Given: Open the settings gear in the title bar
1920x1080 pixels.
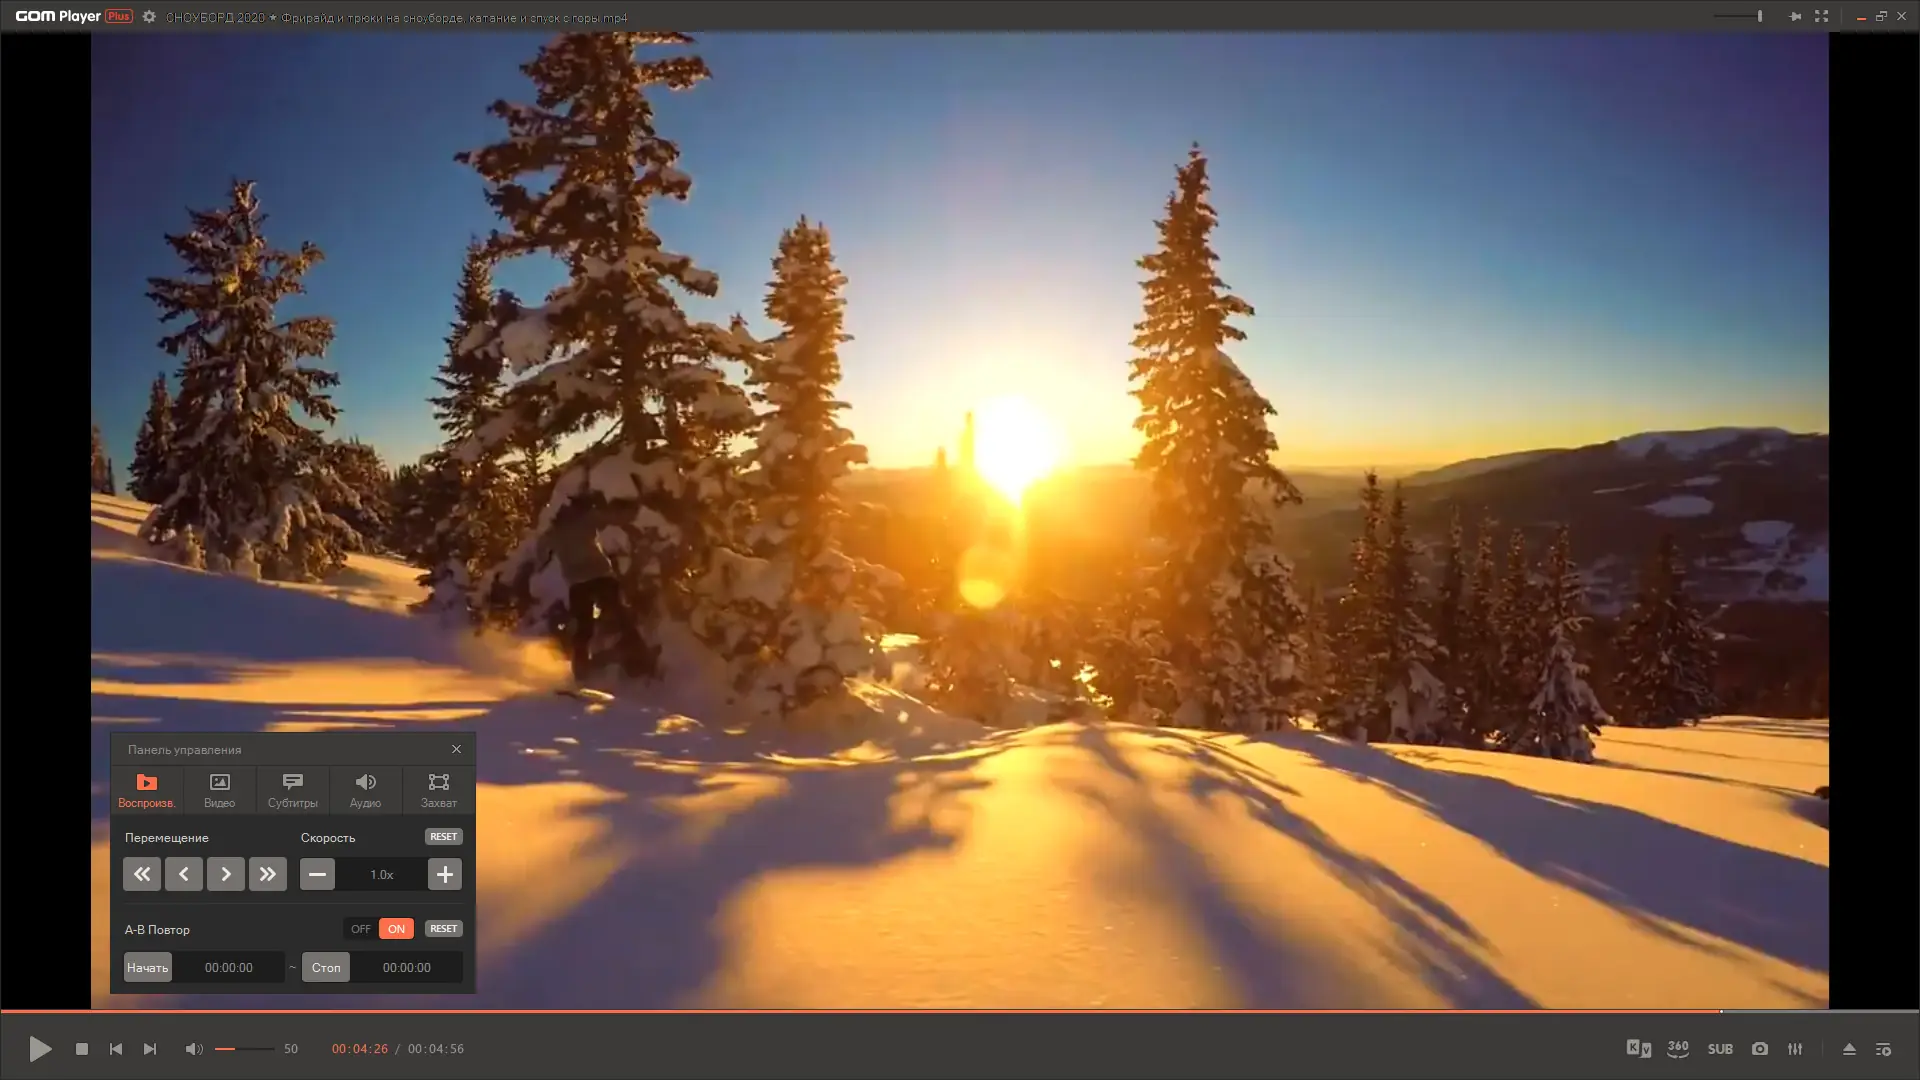Looking at the screenshot, I should click(149, 17).
